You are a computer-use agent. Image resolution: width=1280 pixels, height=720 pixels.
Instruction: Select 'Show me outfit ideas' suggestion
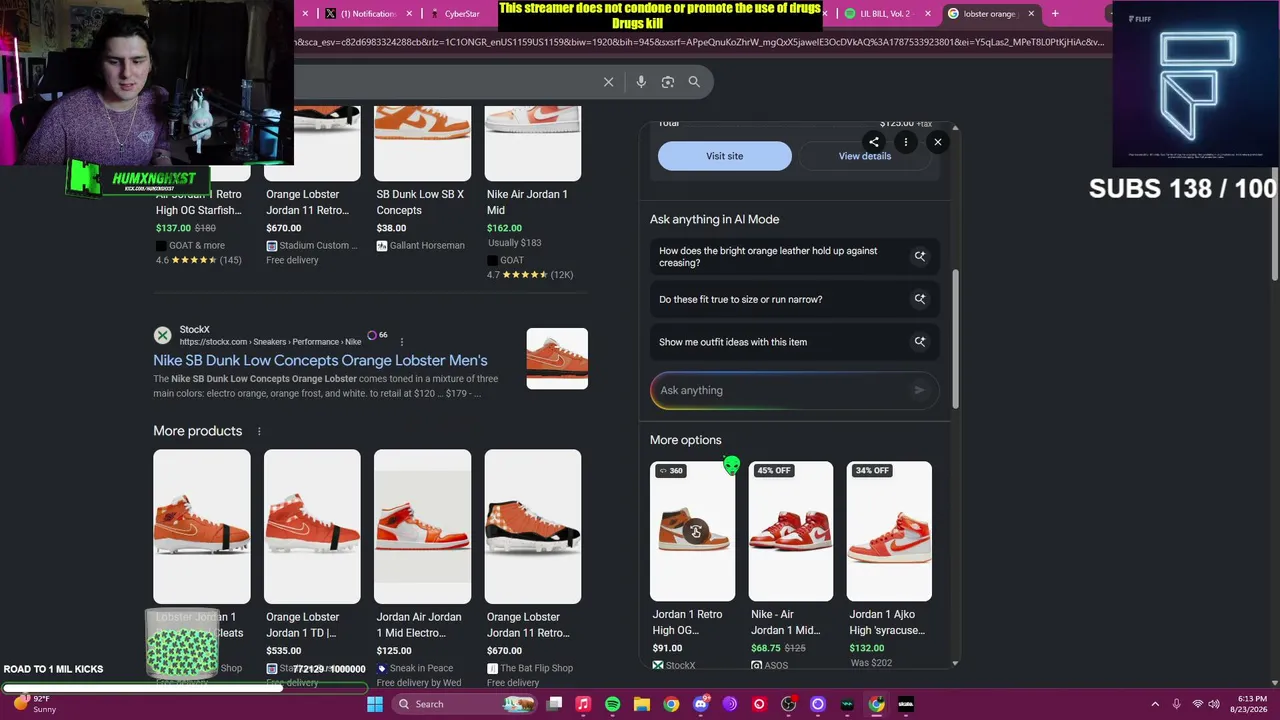click(x=795, y=342)
